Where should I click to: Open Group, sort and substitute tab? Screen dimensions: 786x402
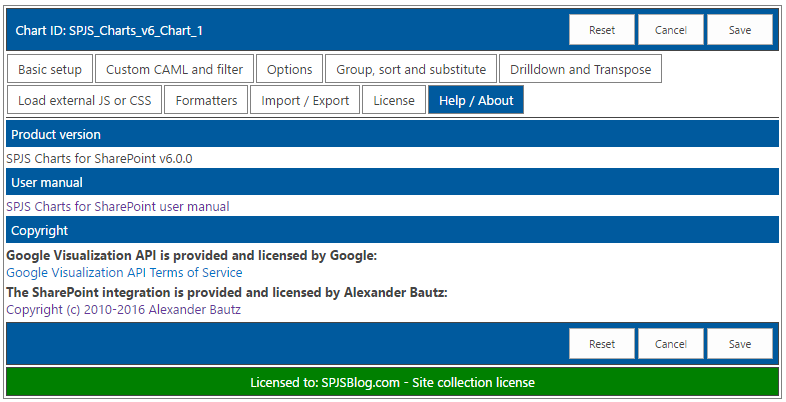tap(411, 69)
